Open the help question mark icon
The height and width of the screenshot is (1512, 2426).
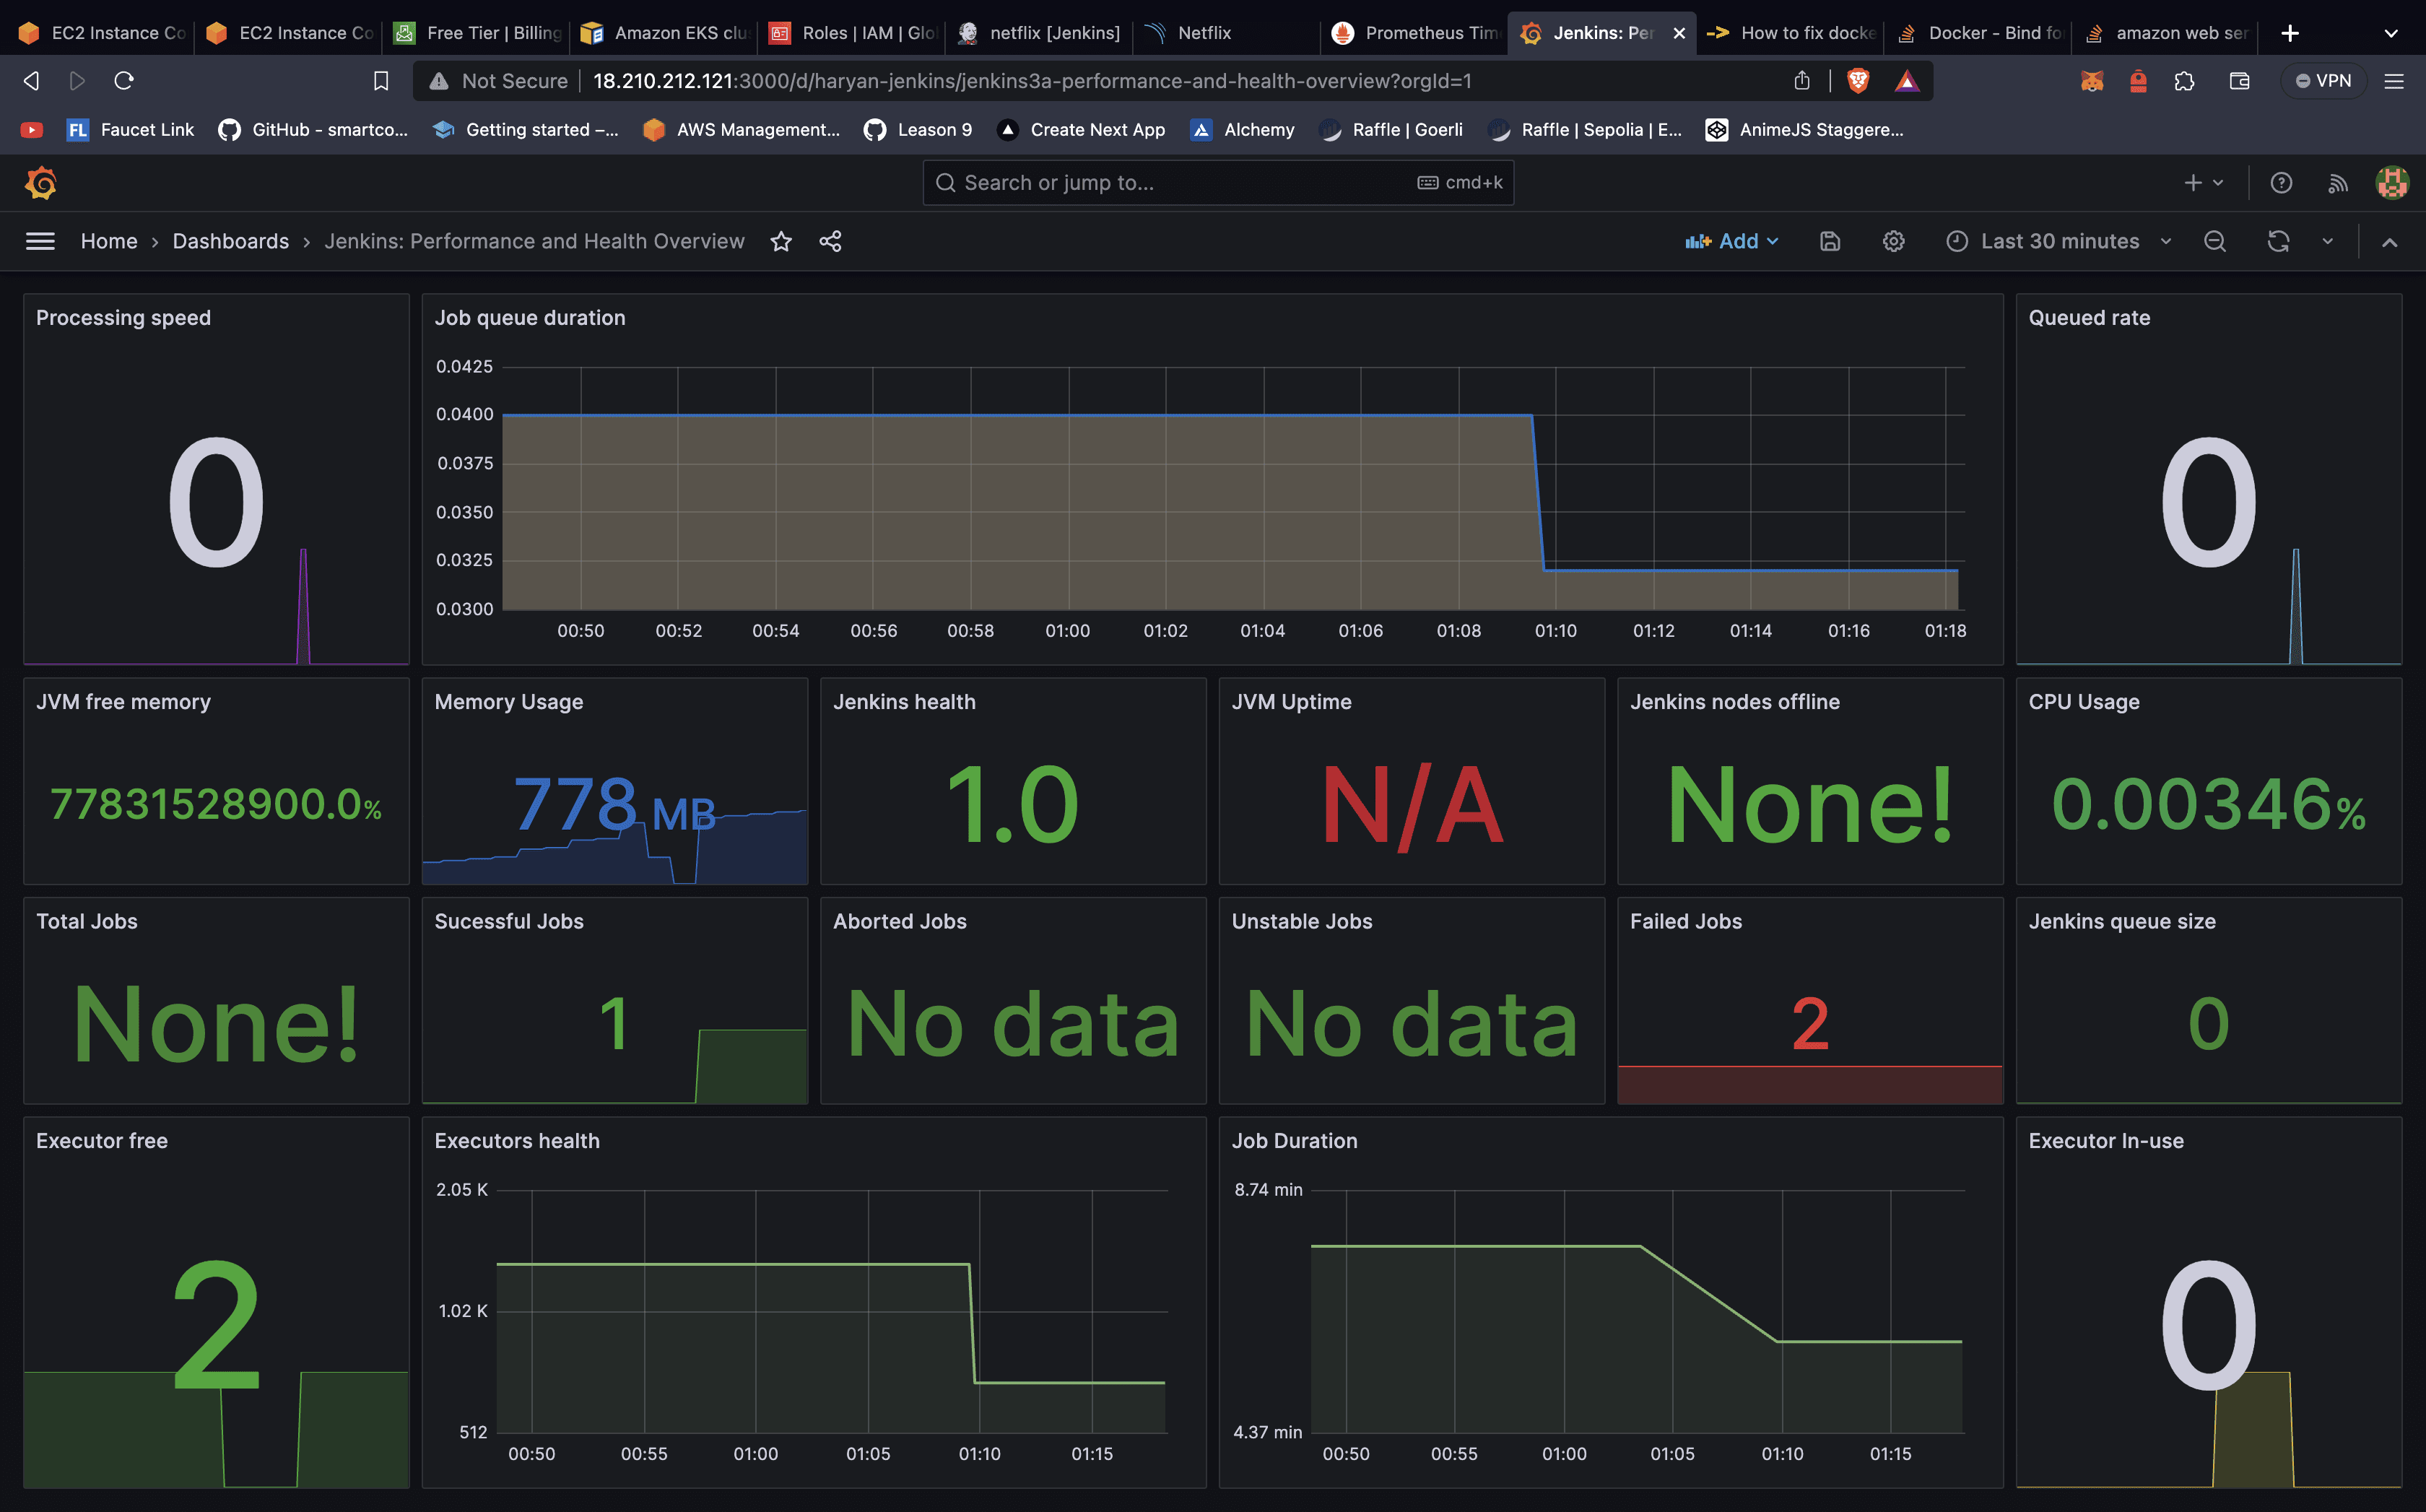coord(2281,183)
